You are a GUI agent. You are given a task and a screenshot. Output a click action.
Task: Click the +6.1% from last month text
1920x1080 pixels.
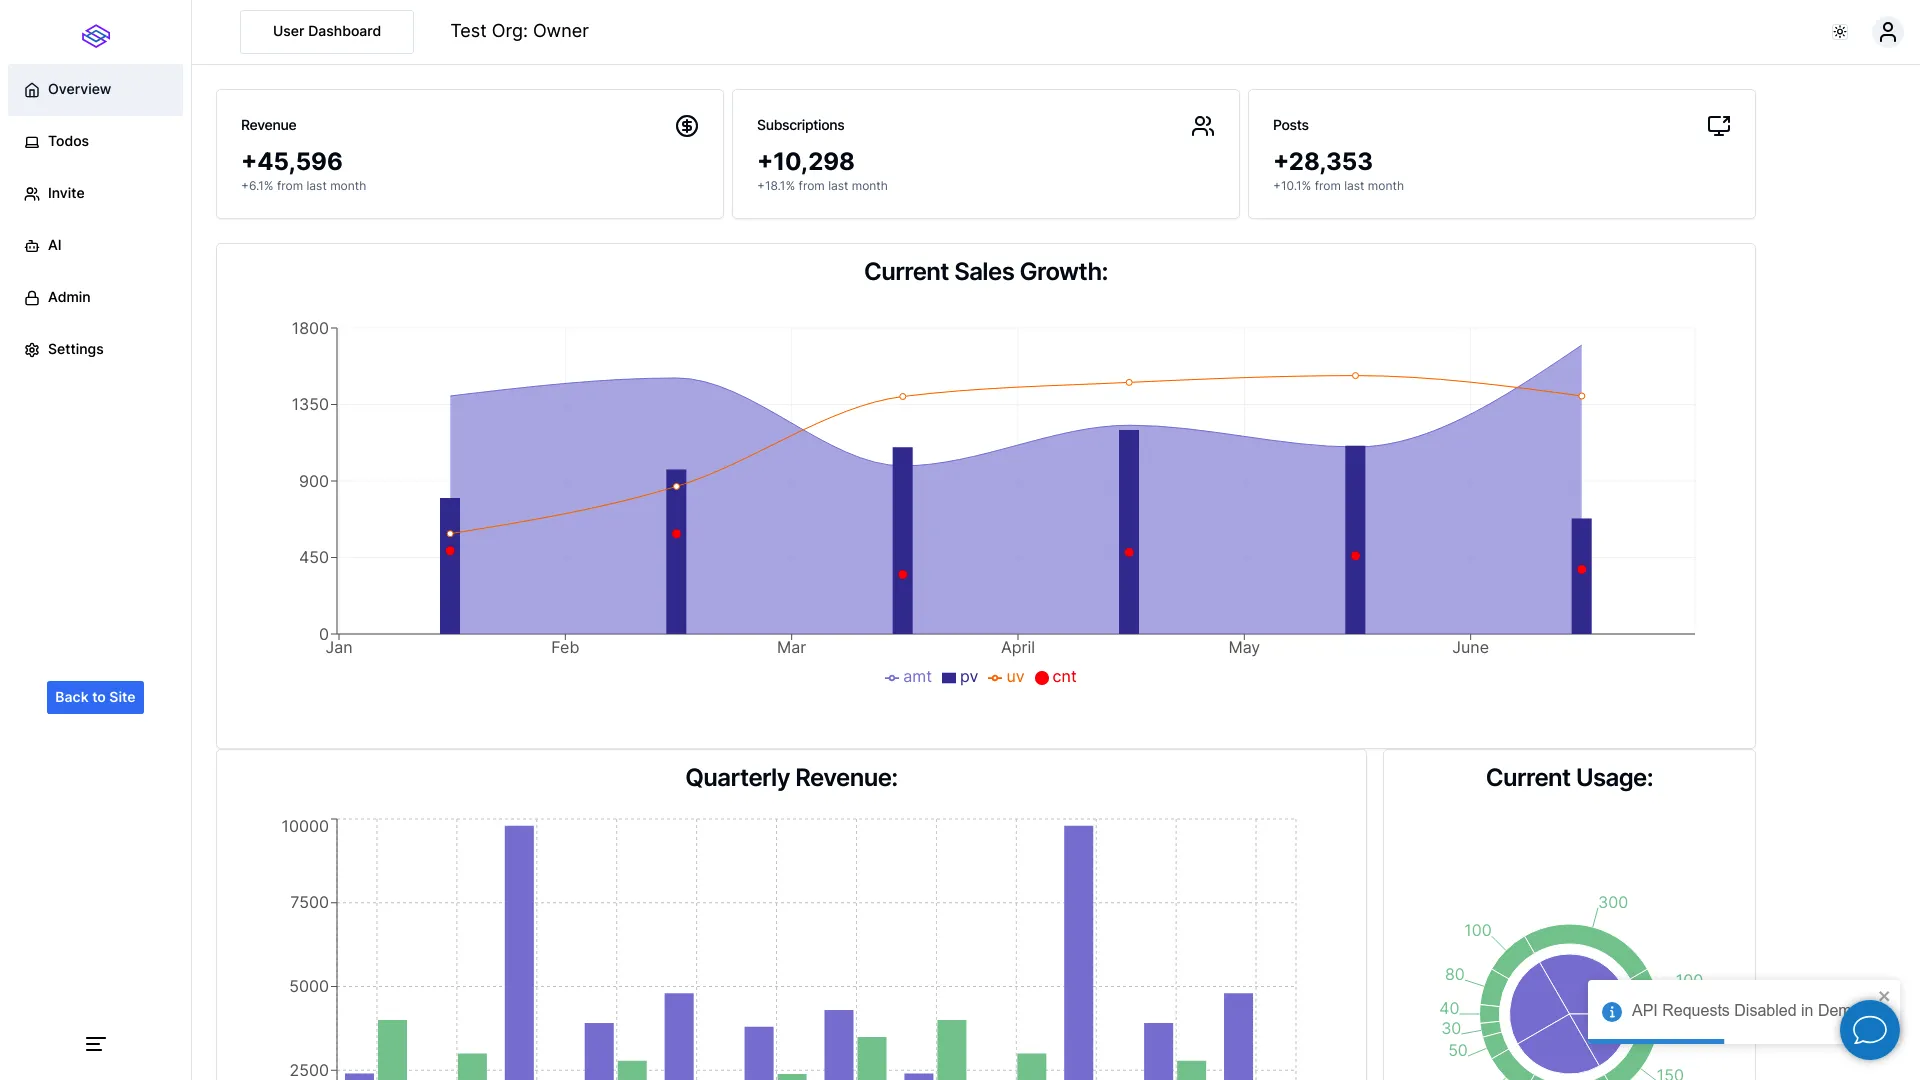[x=304, y=186]
